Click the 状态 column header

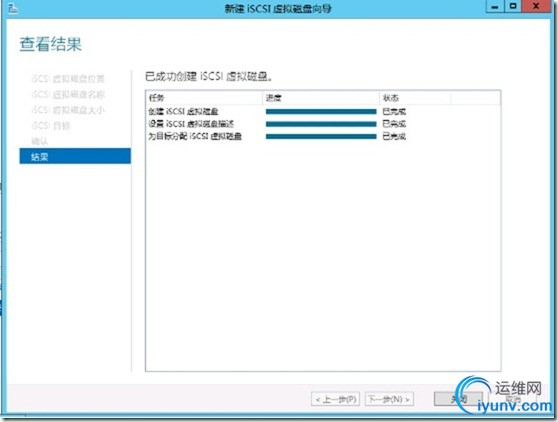(x=415, y=98)
